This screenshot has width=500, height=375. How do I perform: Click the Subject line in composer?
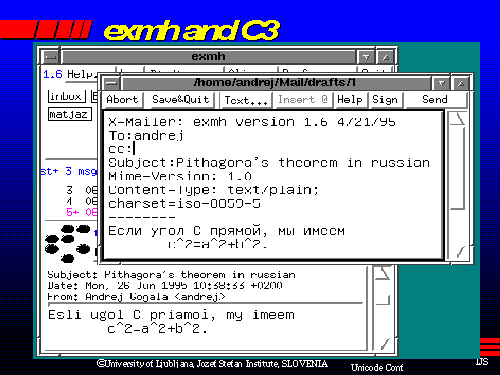click(x=269, y=163)
